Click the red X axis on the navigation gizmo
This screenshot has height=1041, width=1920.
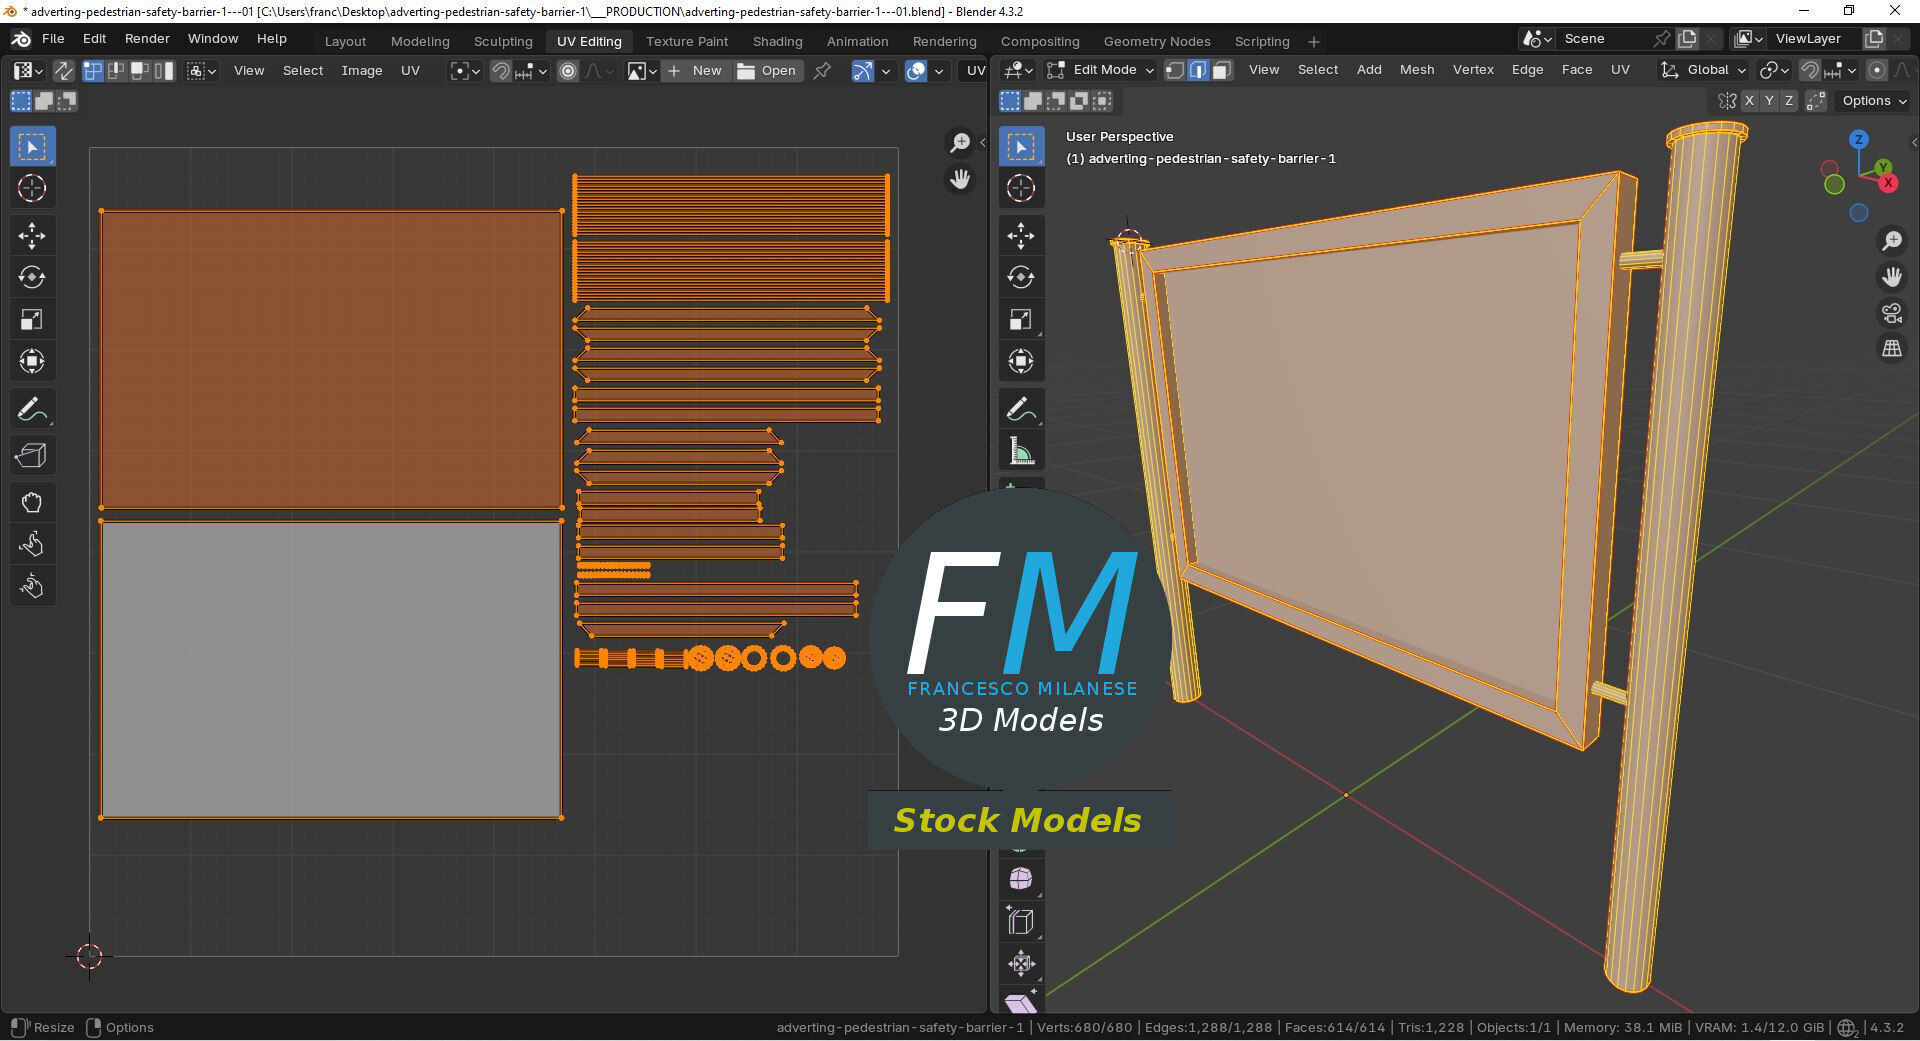pyautogui.click(x=1888, y=183)
